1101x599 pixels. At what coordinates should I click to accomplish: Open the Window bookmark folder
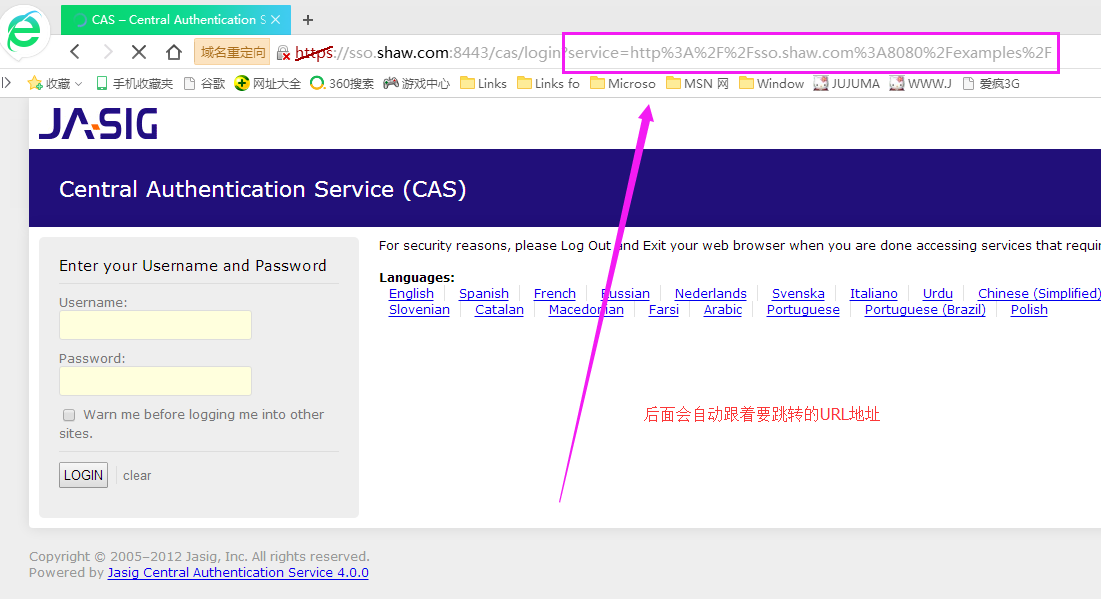point(771,84)
